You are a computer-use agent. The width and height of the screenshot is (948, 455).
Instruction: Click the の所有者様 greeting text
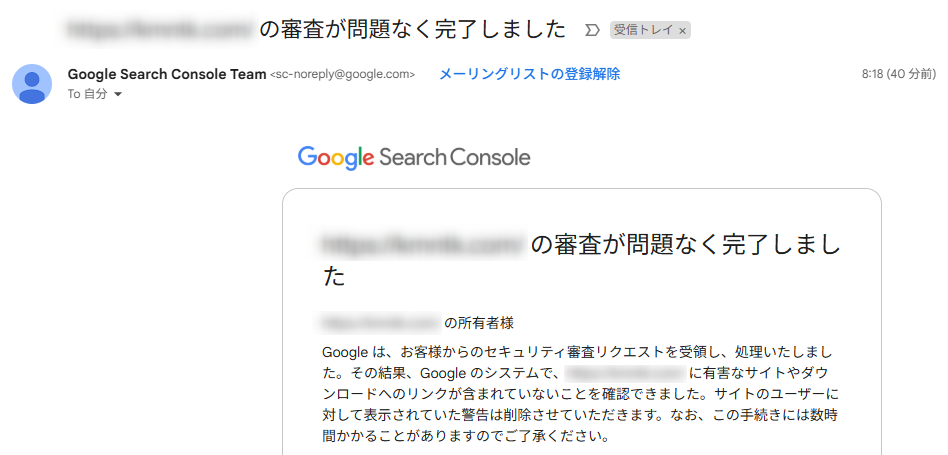tap(479, 323)
